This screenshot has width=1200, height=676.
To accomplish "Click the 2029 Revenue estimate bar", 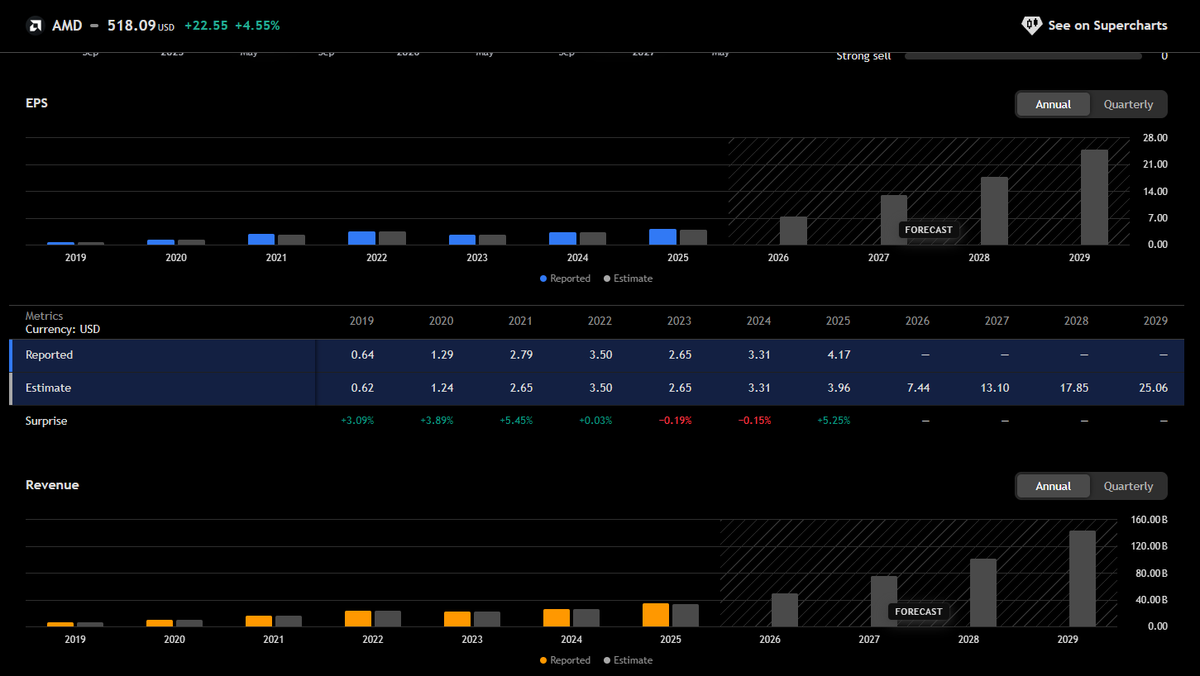I will [1083, 579].
